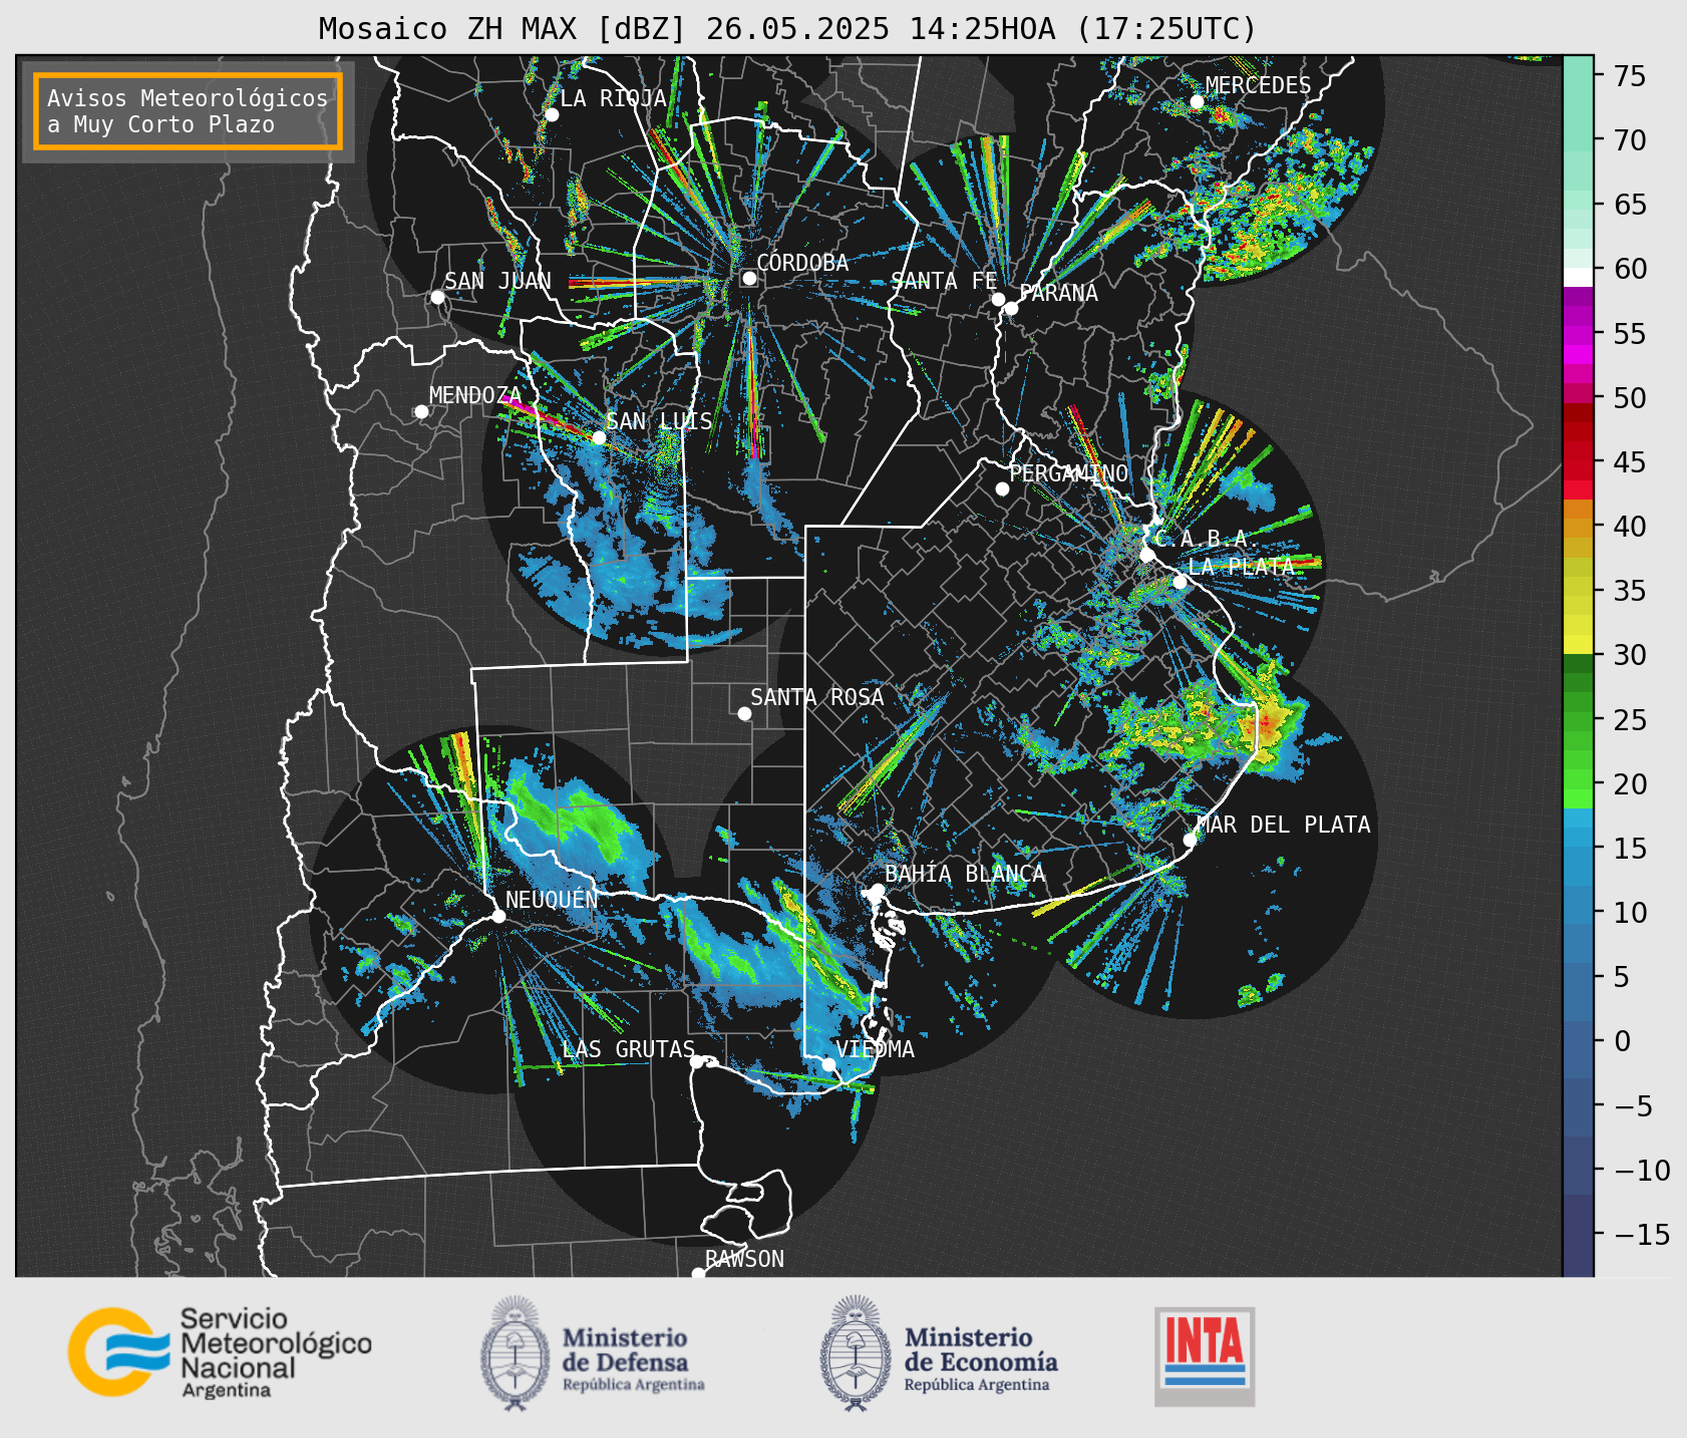Click the 45 dBZ red swatch on the colorbar
The height and width of the screenshot is (1438, 1687).
click(x=1578, y=462)
